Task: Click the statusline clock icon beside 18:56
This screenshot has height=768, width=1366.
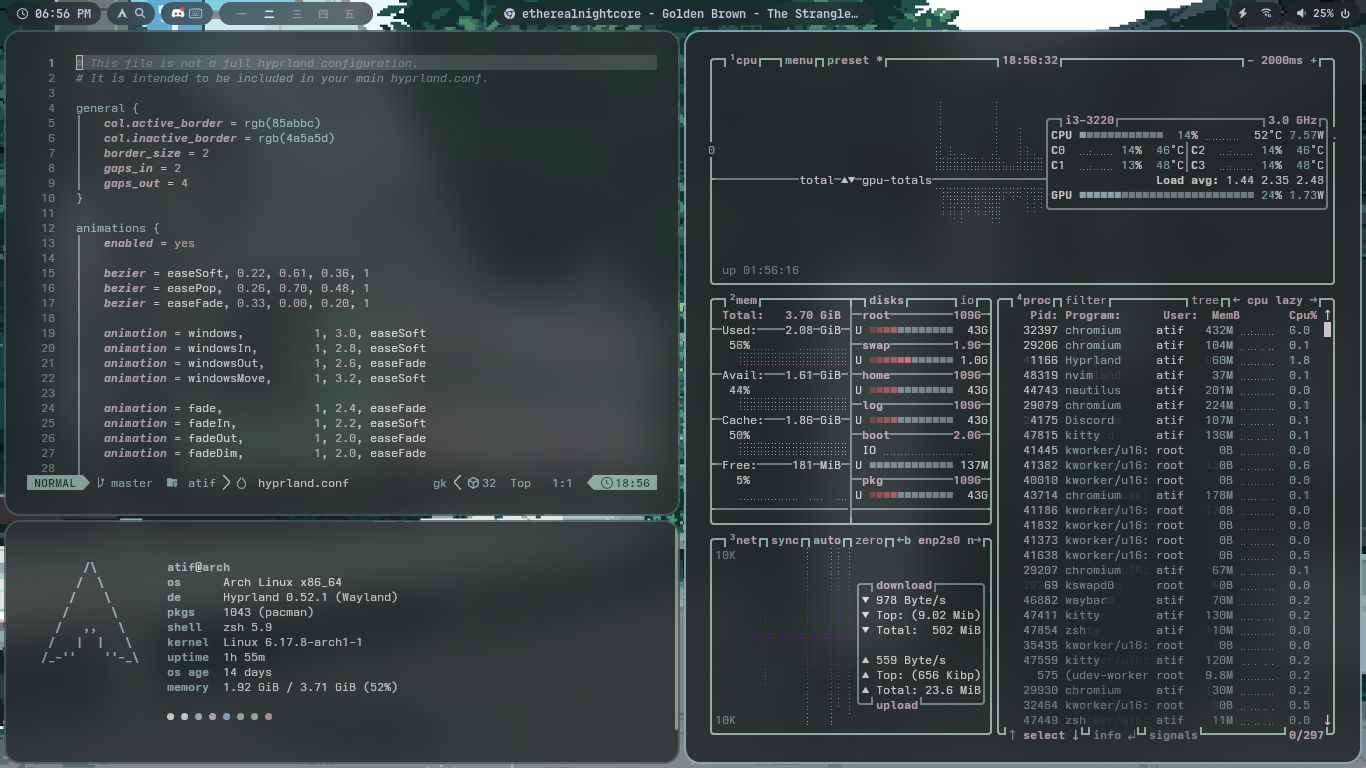Action: click(x=607, y=483)
